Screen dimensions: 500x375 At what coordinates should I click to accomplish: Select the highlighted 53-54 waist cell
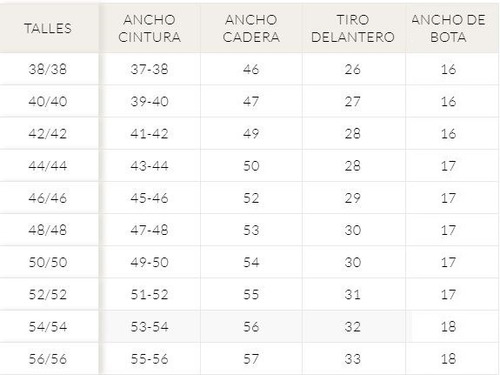click(x=150, y=327)
